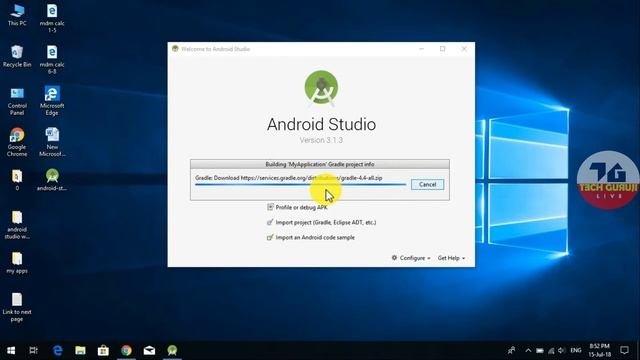Image resolution: width=640 pixels, height=360 pixels.
Task: Open network status tray icon
Action: [x=551, y=351]
